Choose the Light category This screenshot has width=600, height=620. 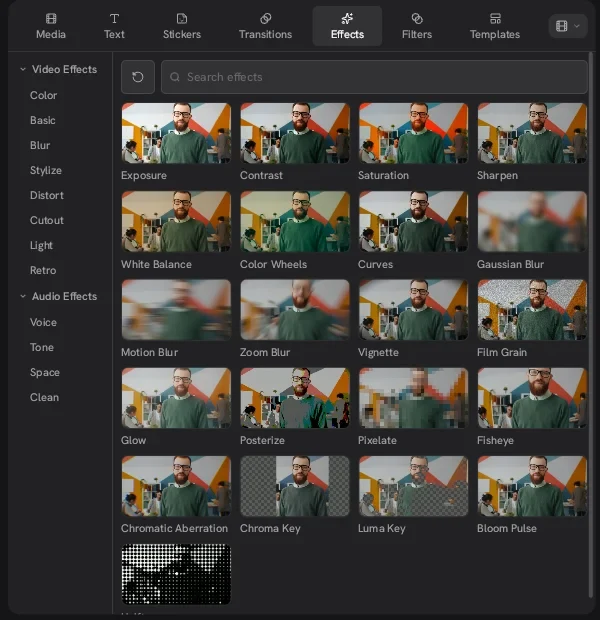click(41, 245)
